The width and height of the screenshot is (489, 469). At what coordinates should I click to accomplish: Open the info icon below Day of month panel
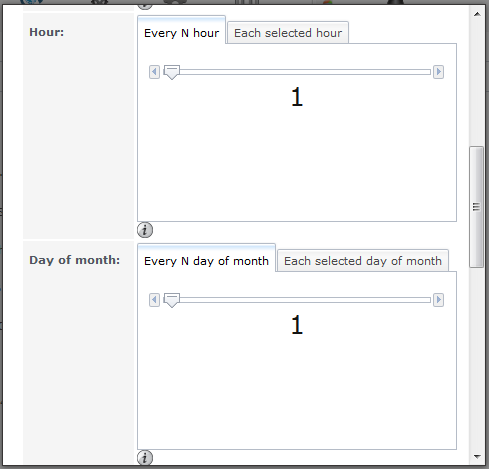[145, 458]
